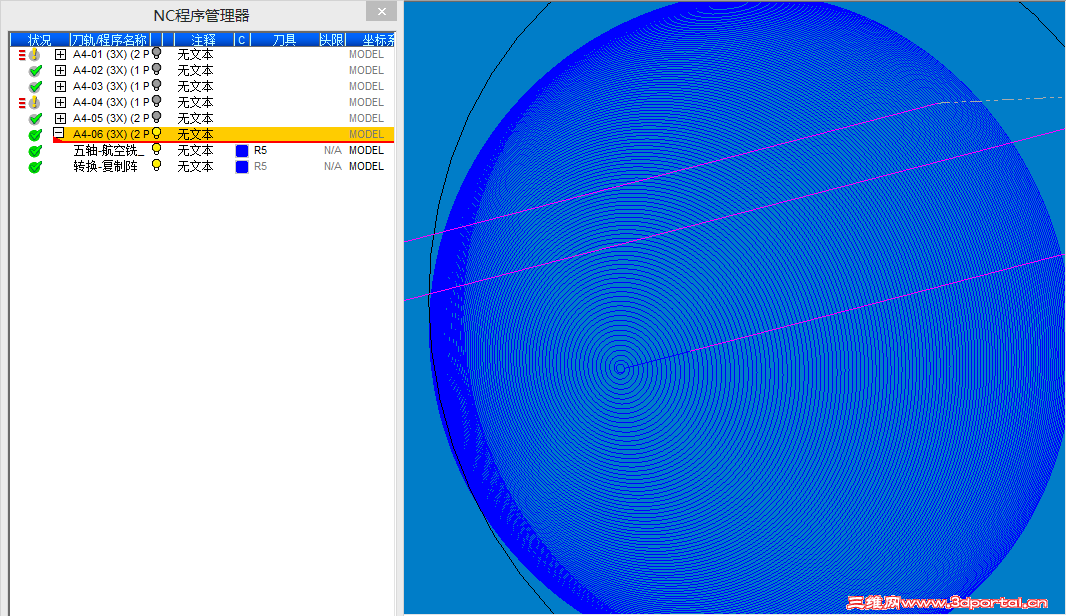Image resolution: width=1067 pixels, height=616 pixels.
Task: Collapse the A4-06 program node
Action: point(59,133)
